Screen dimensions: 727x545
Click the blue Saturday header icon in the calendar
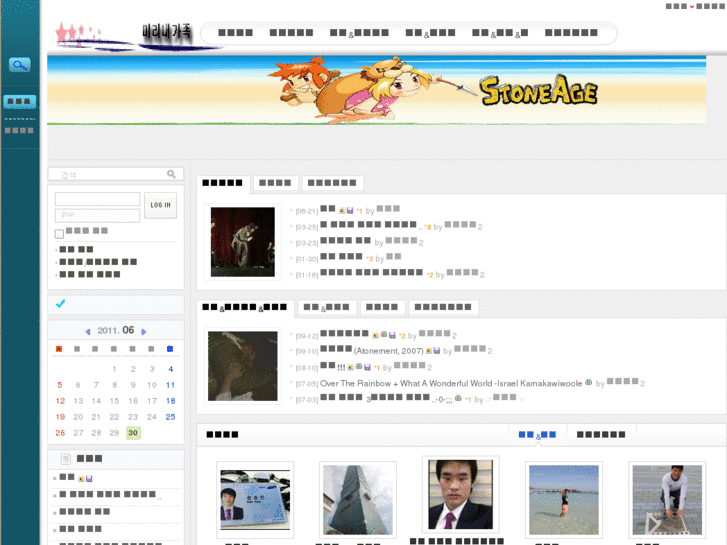pos(170,349)
